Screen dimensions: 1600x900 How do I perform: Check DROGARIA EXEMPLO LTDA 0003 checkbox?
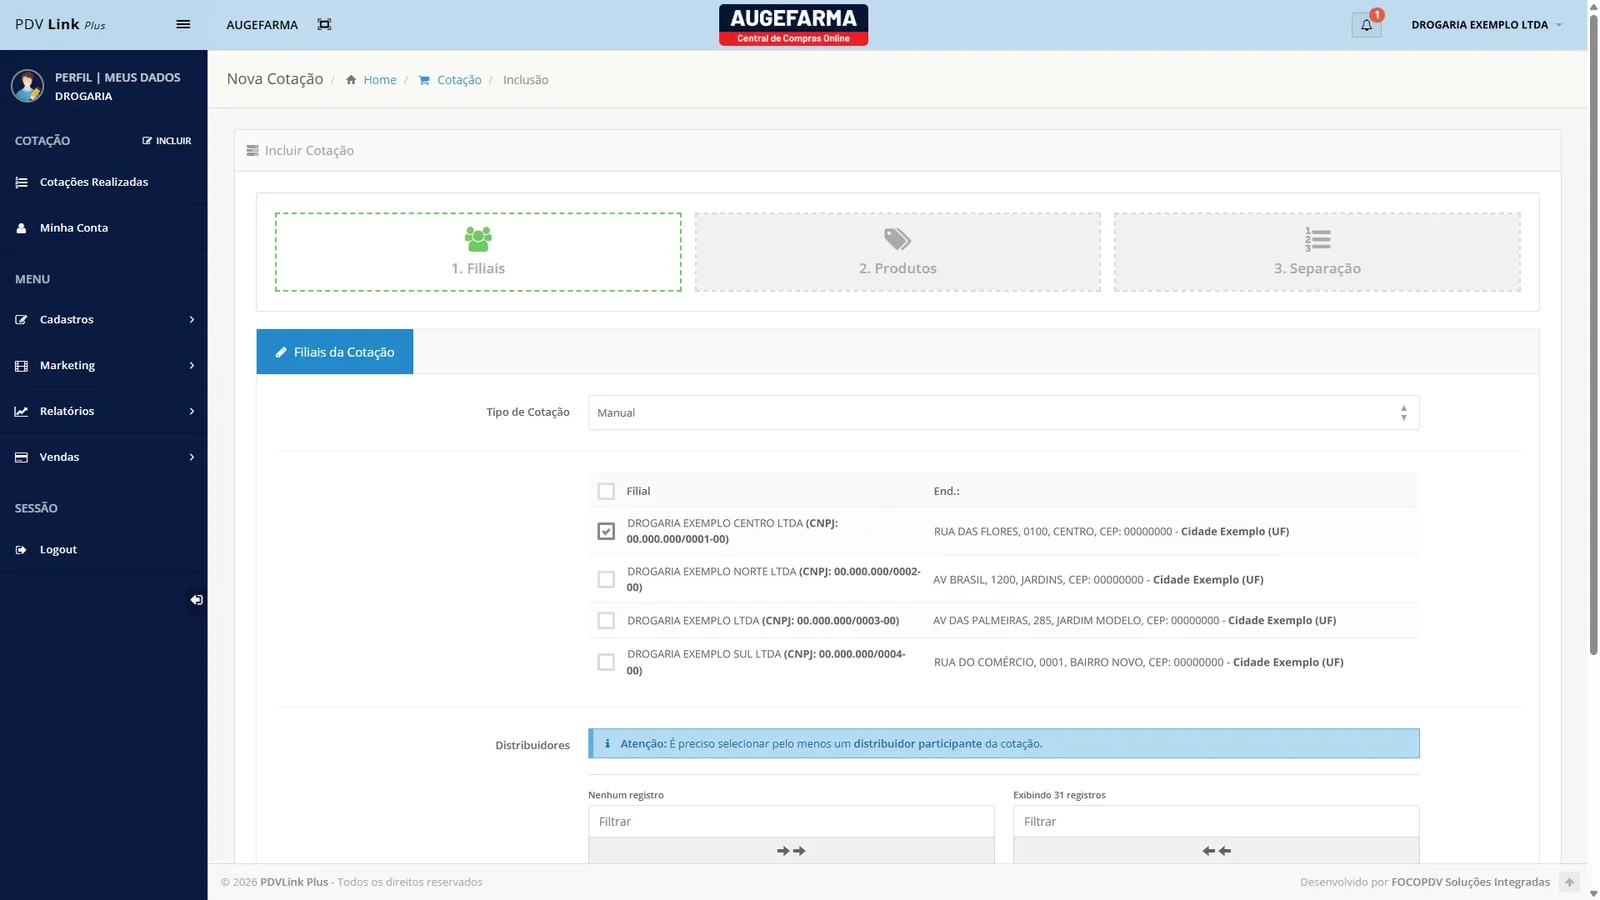point(606,621)
